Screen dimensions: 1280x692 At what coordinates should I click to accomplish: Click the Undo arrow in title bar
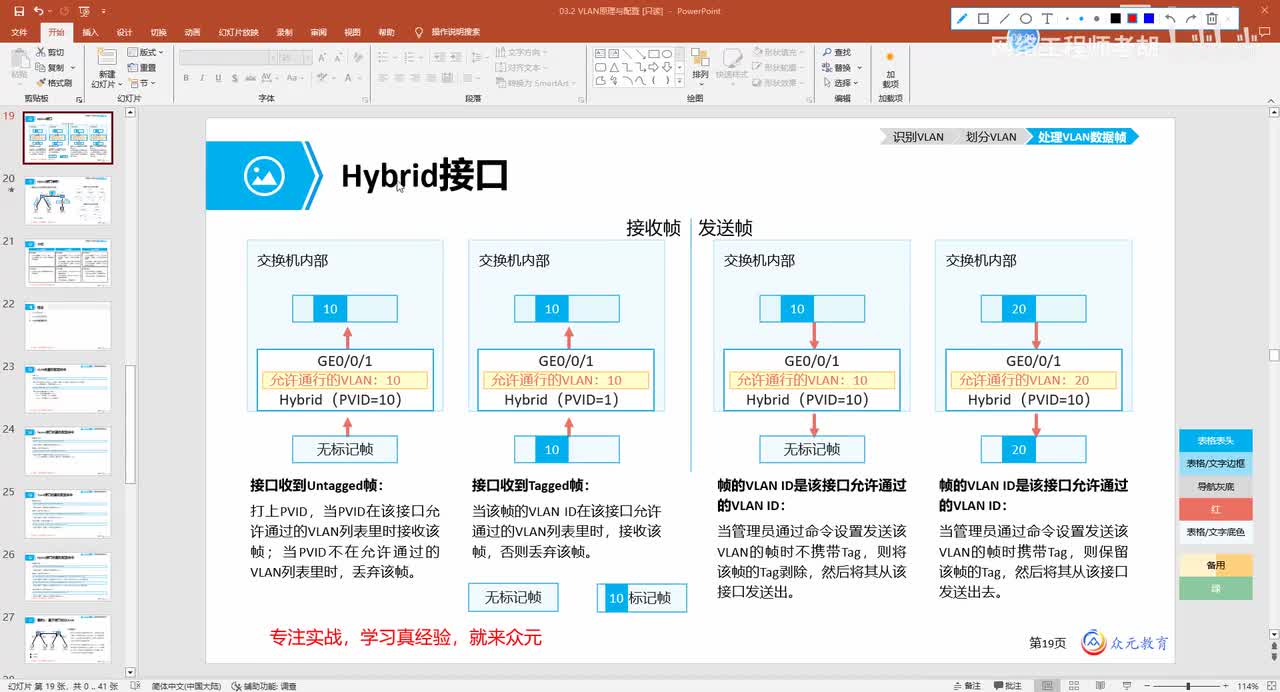38,11
